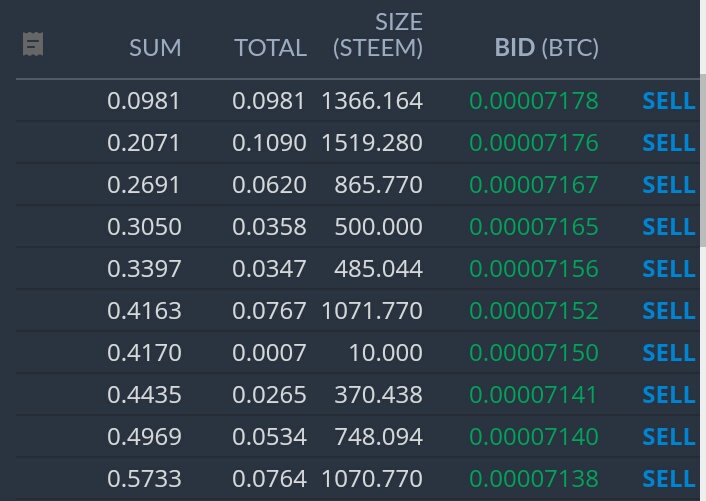Click SELL at bid 0.00007140
The height and width of the screenshot is (501, 706).
pos(669,437)
